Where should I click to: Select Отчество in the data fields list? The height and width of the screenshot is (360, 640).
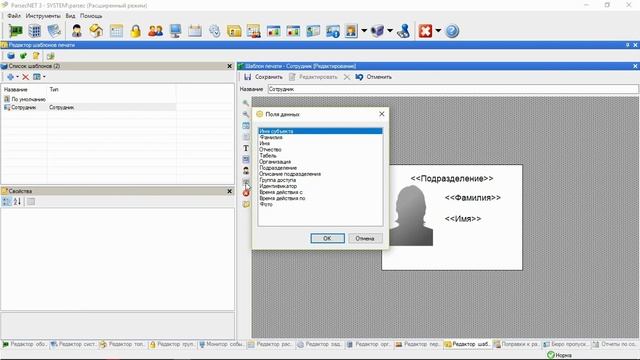pyautogui.click(x=270, y=149)
